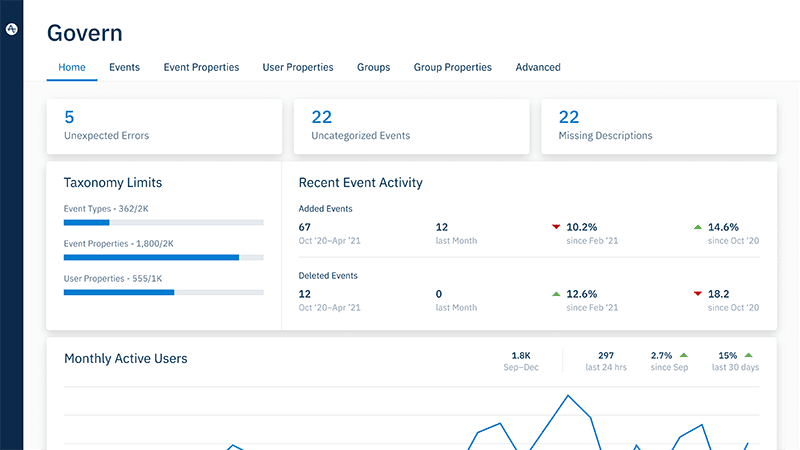Screen dimensions: 800x450
Task: Click green arrow next to 15%
Action: [x=748, y=355]
